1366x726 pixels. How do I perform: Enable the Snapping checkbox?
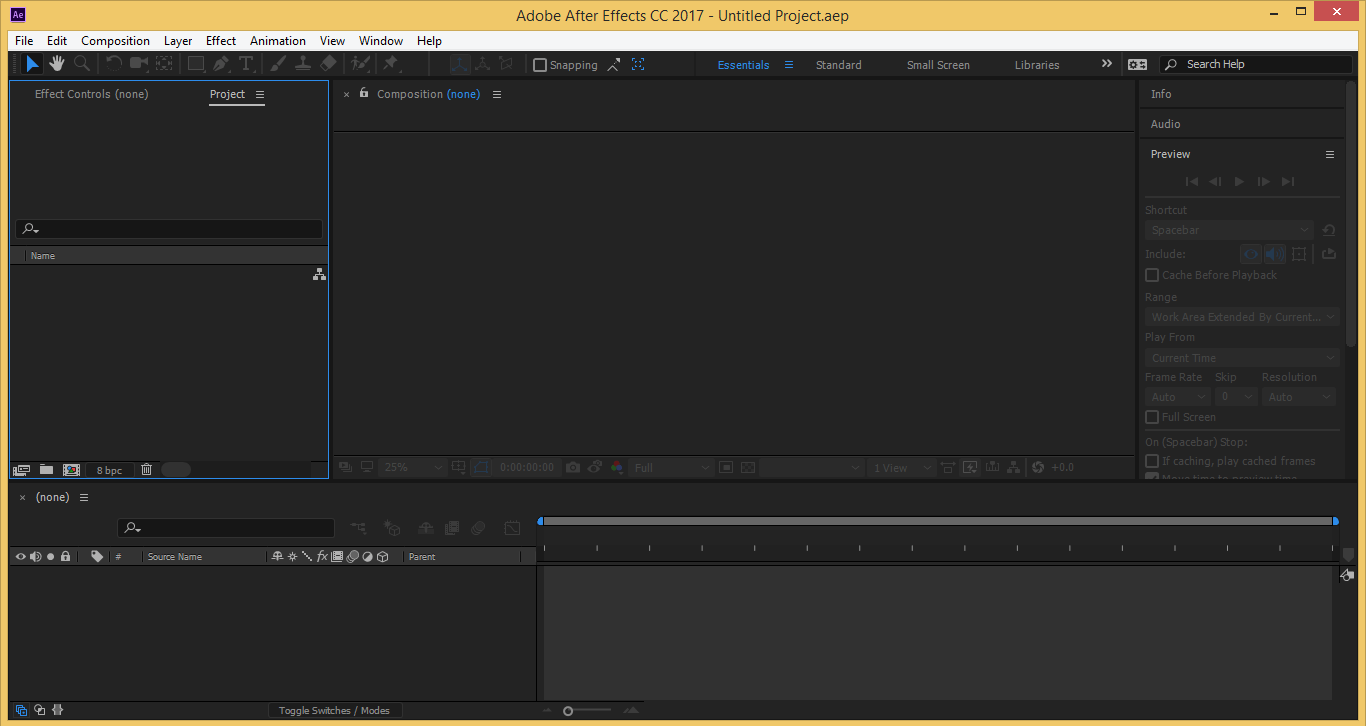coord(540,65)
